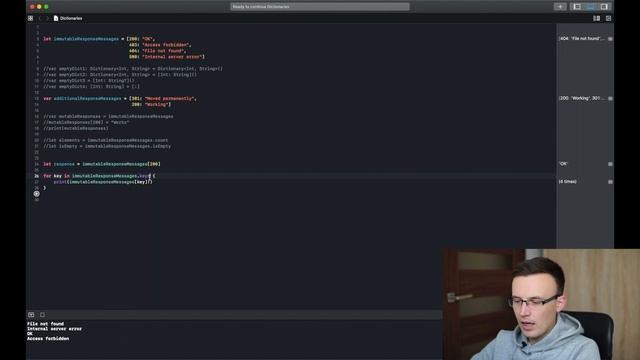Open the editor layout options icon
This screenshot has height=360, width=640.
(x=596, y=18)
